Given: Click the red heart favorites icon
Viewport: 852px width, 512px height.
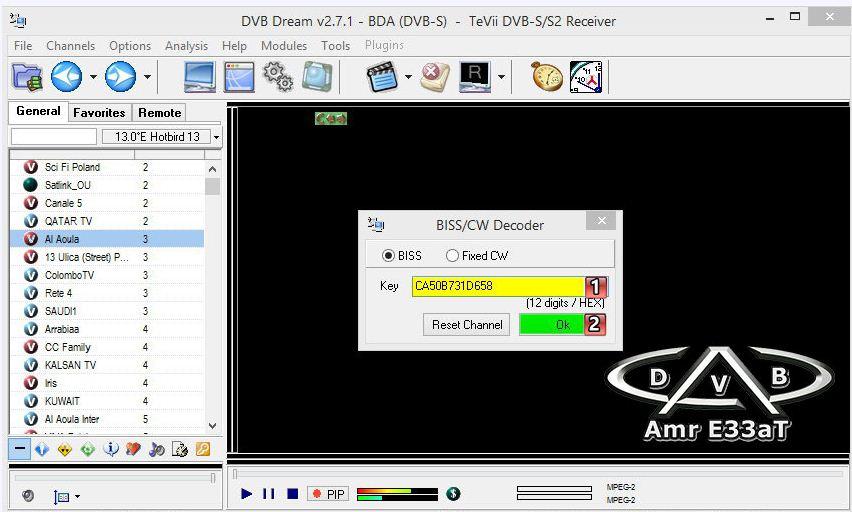Looking at the screenshot, I should (x=134, y=449).
